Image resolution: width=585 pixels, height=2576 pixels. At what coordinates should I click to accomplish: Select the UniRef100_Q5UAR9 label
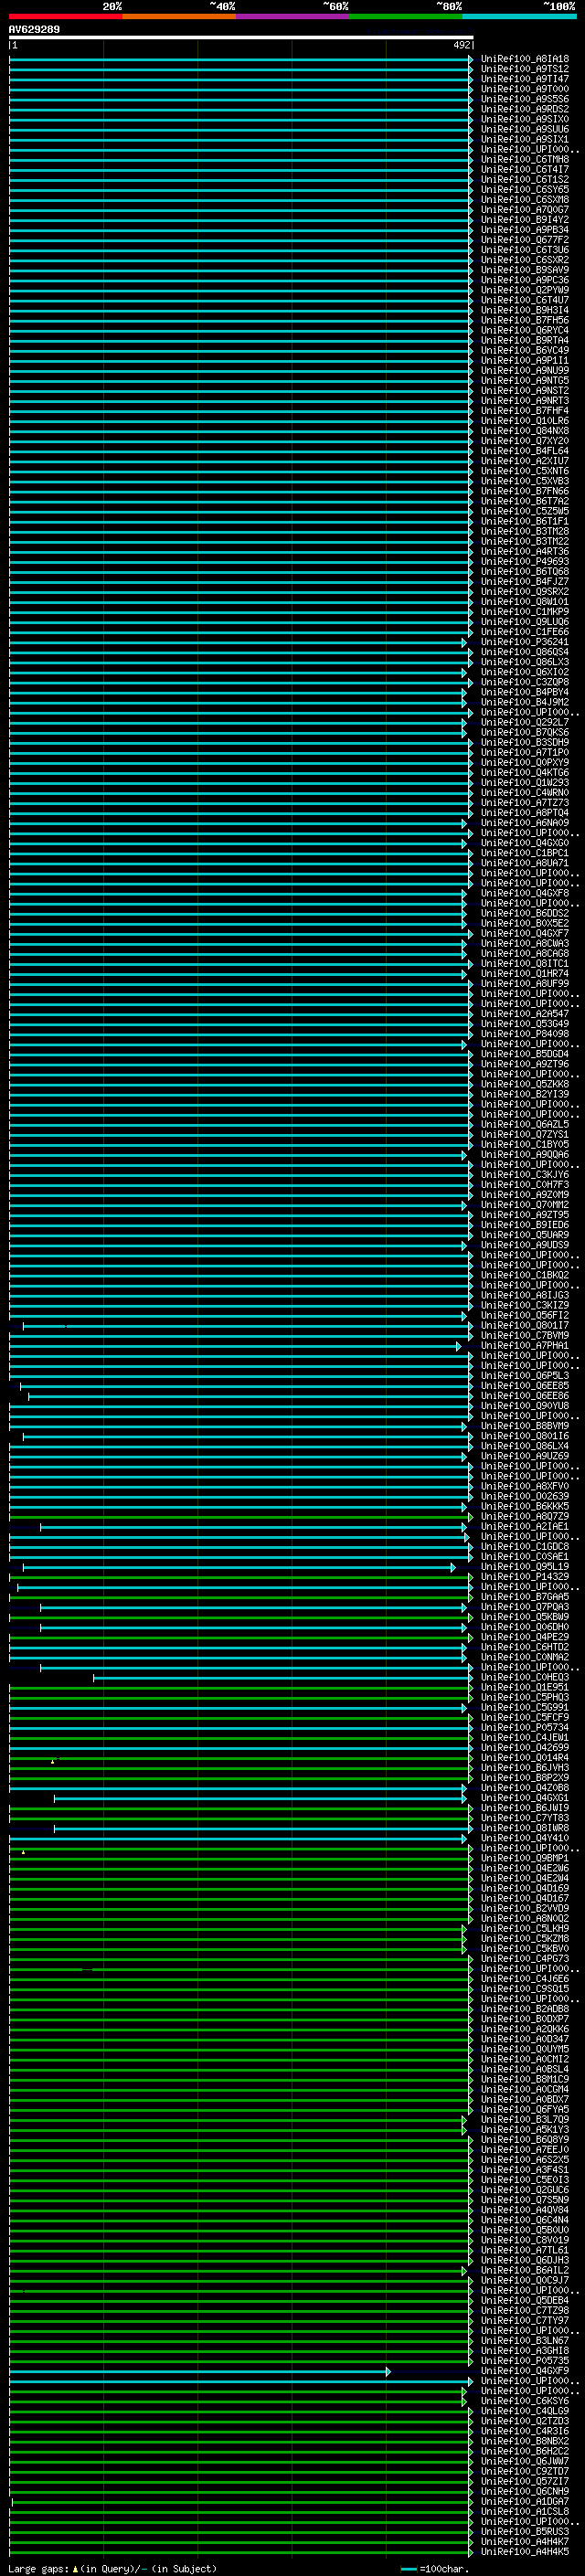[525, 1235]
